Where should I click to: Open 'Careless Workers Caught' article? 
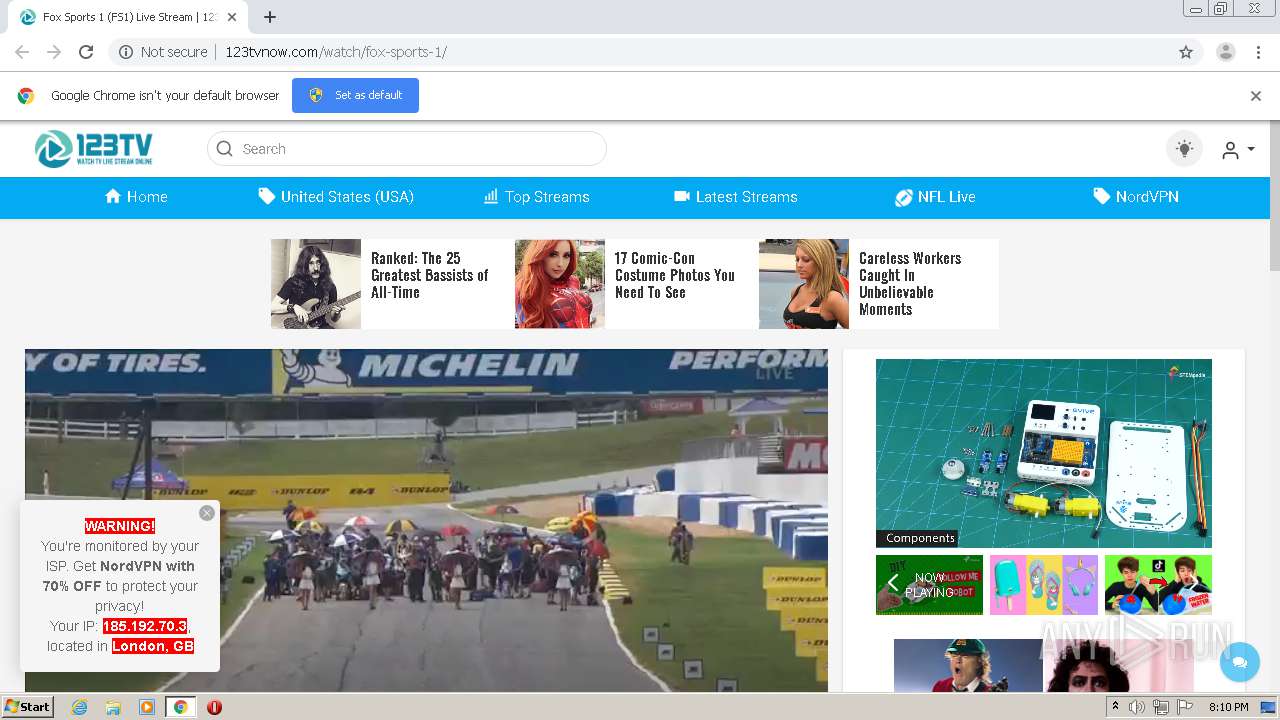click(910, 283)
